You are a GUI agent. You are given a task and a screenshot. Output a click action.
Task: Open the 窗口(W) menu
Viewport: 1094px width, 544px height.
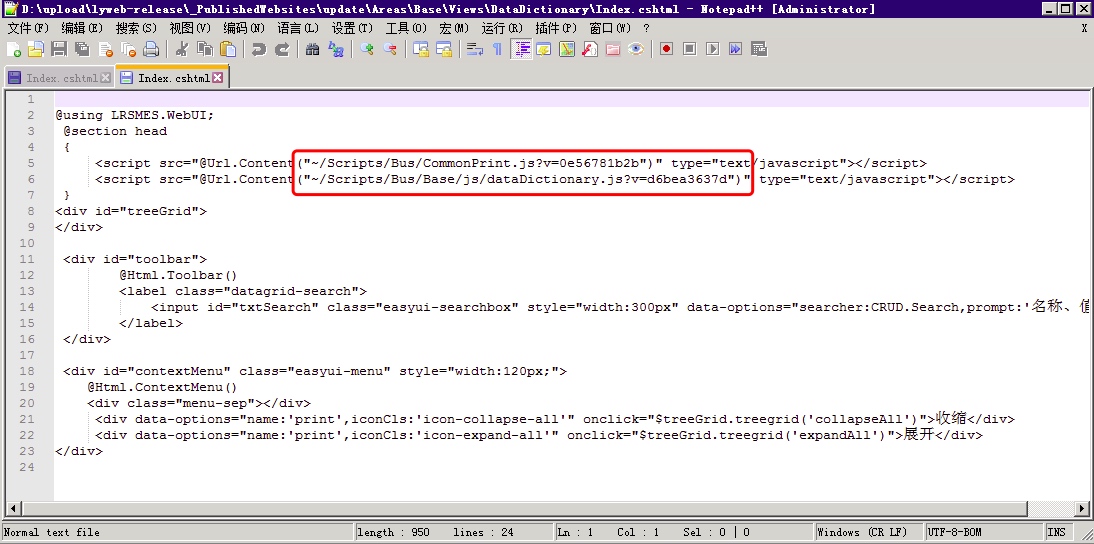[610, 28]
